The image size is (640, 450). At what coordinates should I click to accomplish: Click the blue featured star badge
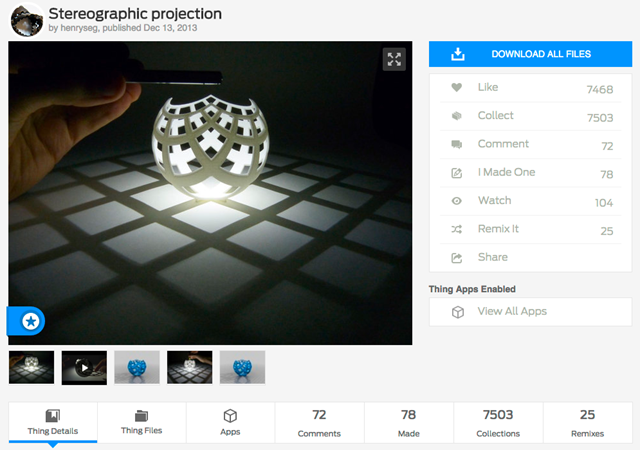[30, 321]
